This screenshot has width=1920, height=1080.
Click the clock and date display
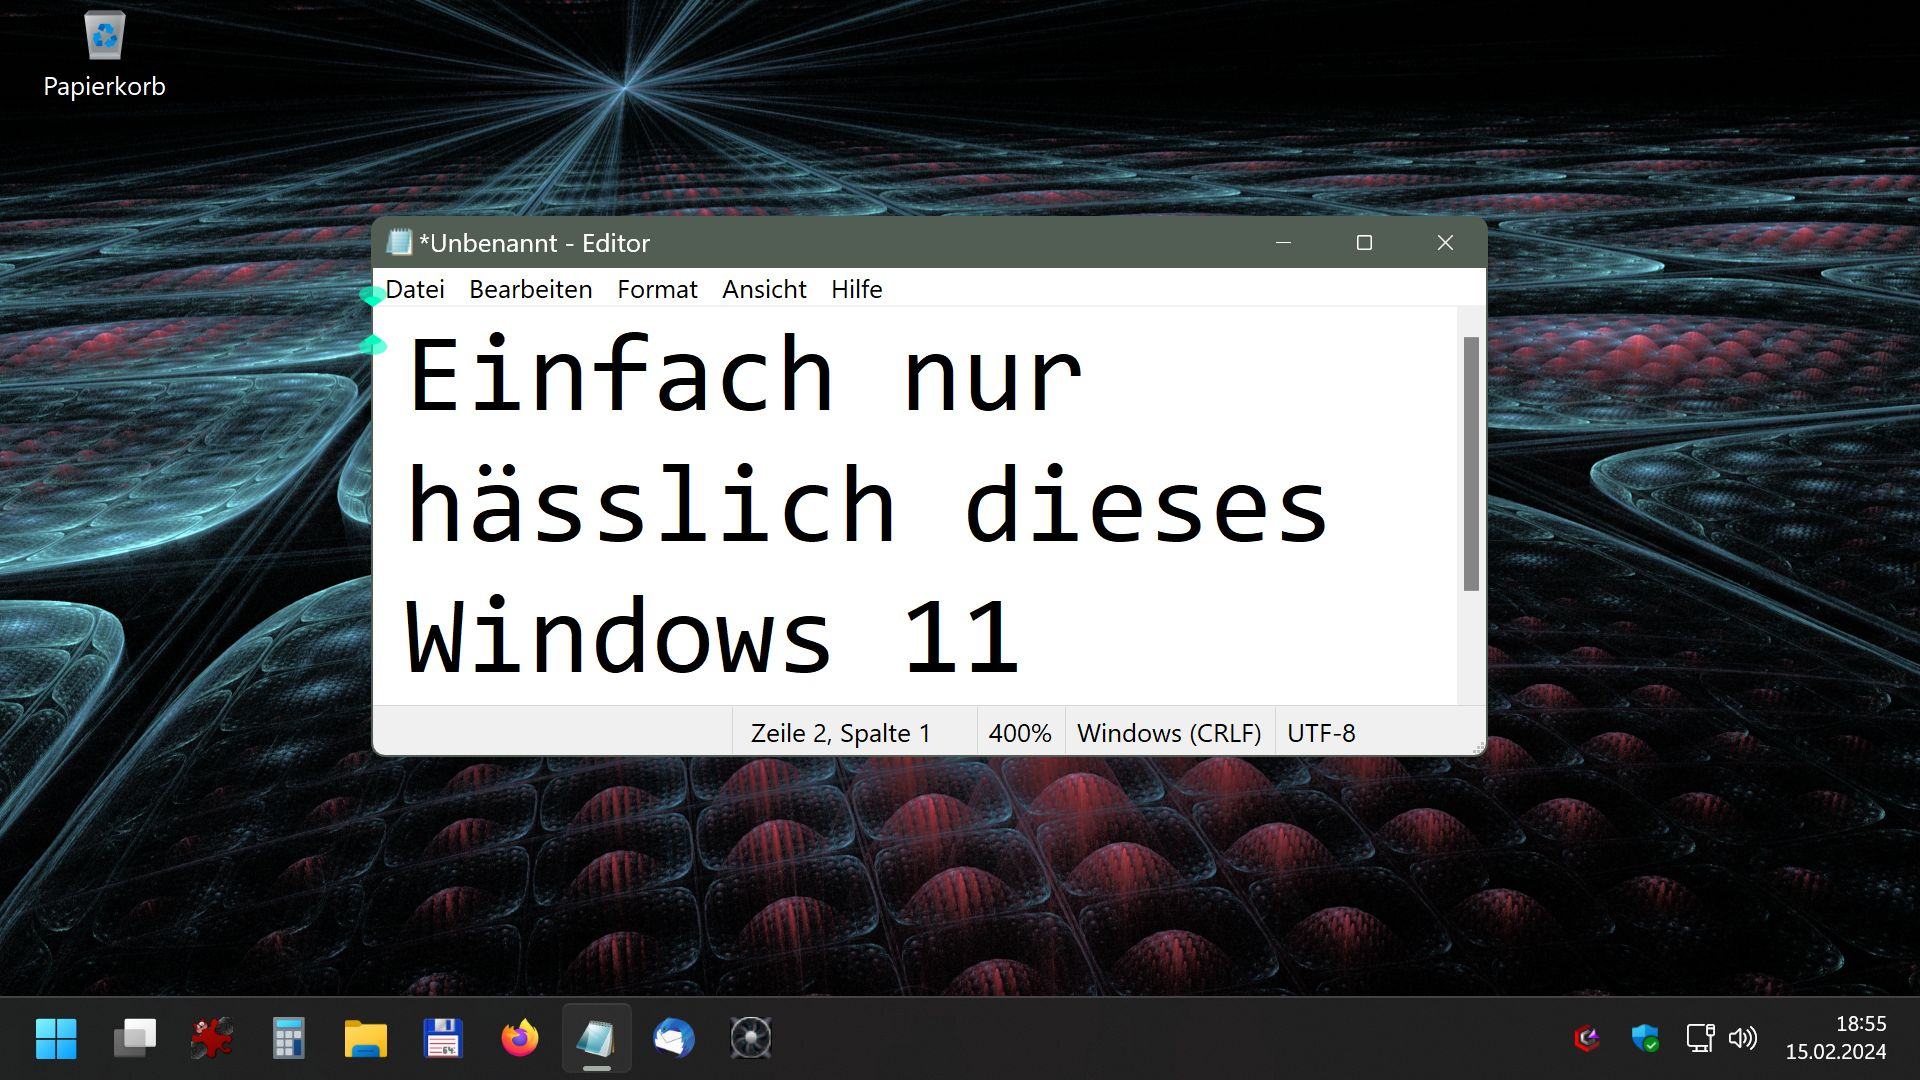point(1836,1038)
